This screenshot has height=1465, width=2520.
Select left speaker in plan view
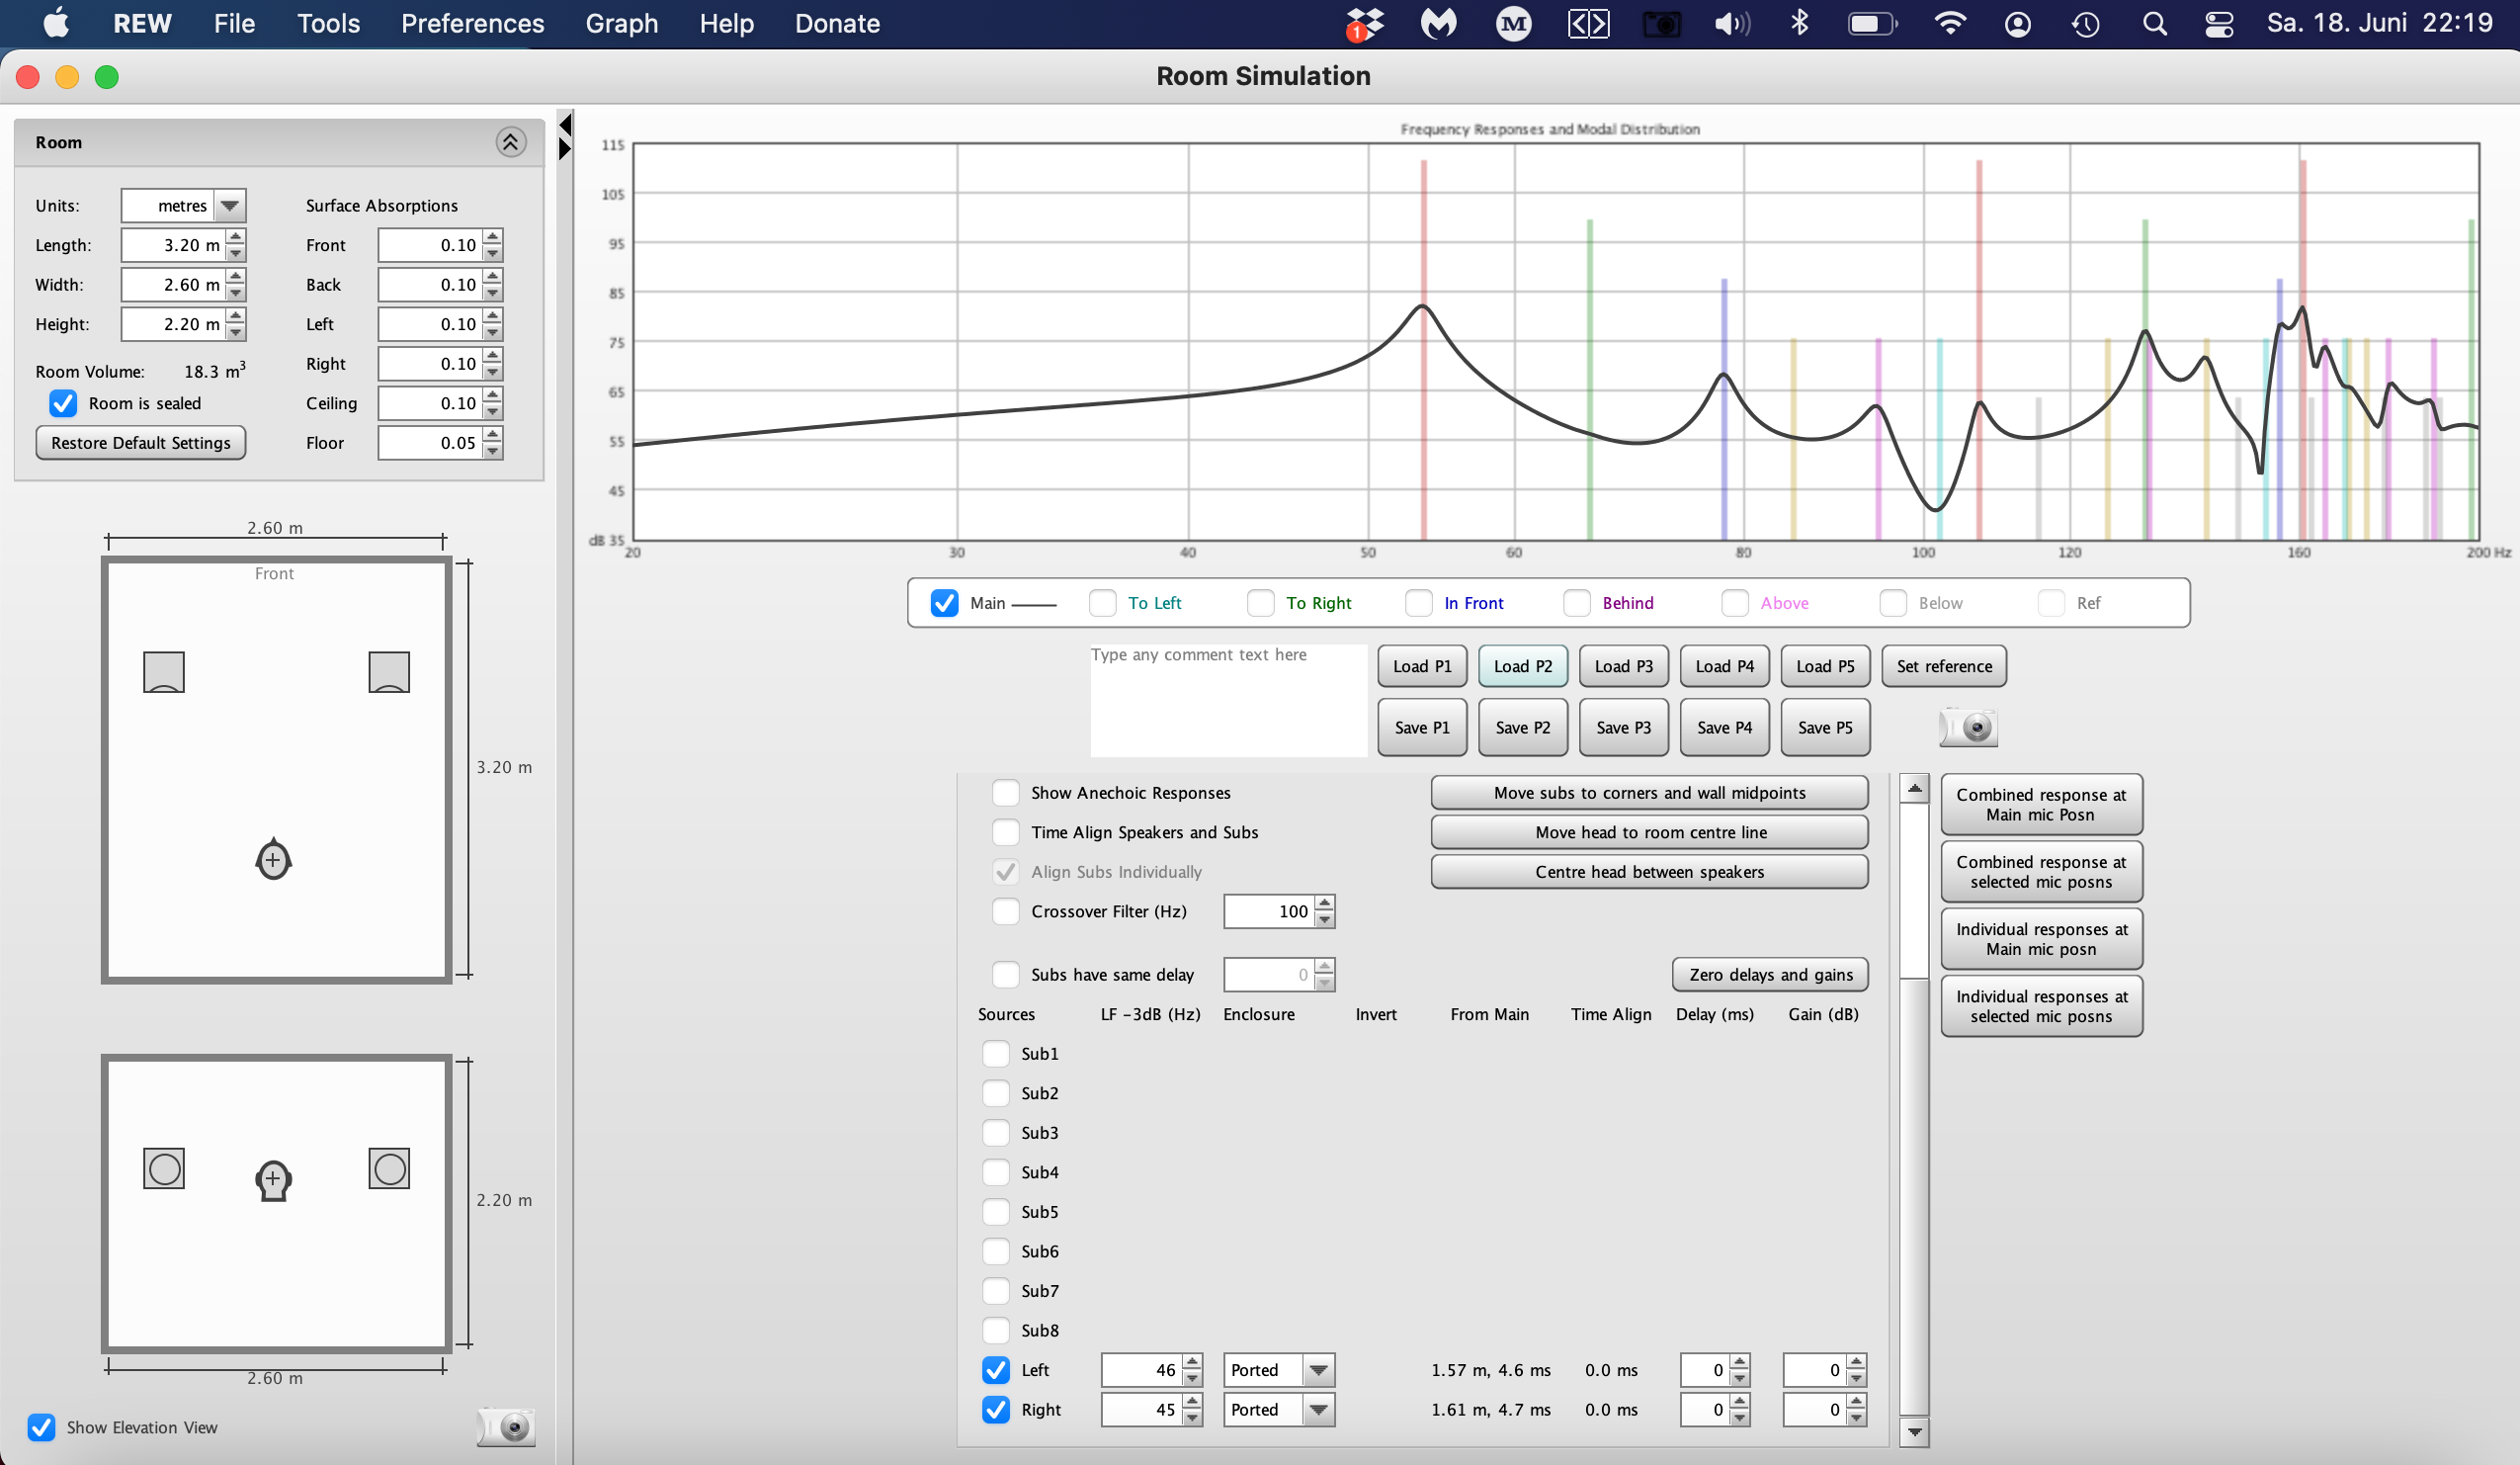[164, 672]
